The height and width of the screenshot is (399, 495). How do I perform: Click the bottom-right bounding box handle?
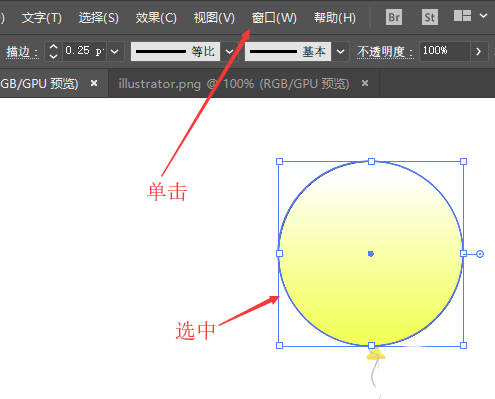click(463, 346)
